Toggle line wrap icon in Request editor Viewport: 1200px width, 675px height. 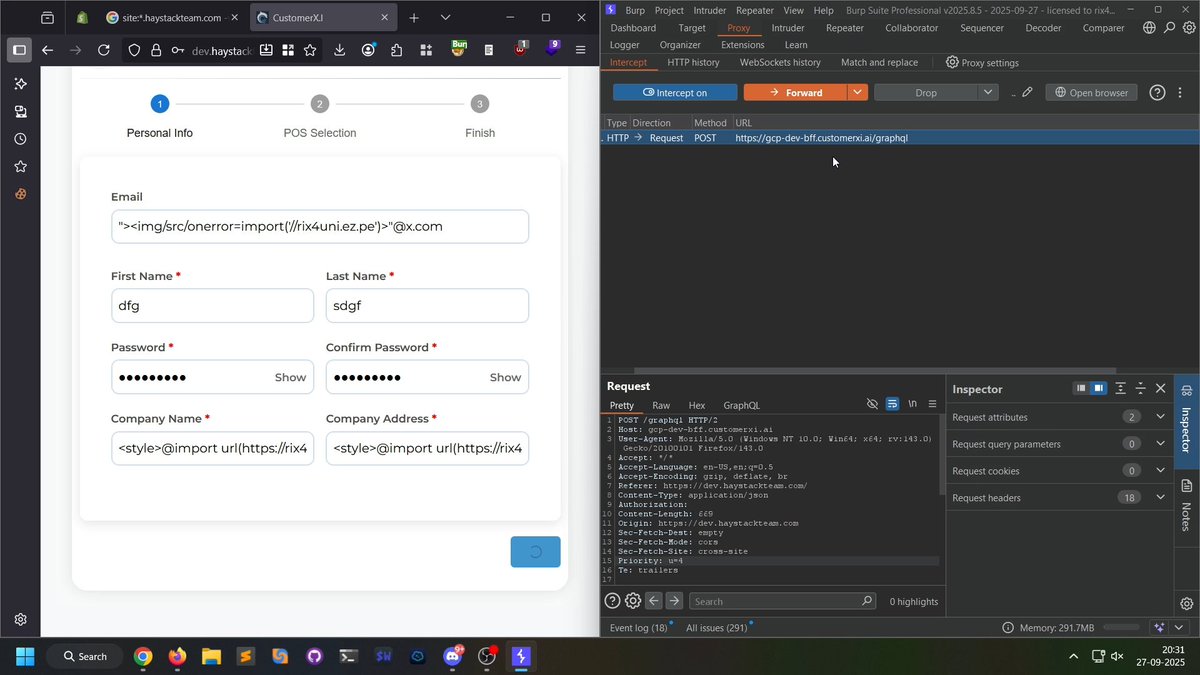tap(892, 404)
